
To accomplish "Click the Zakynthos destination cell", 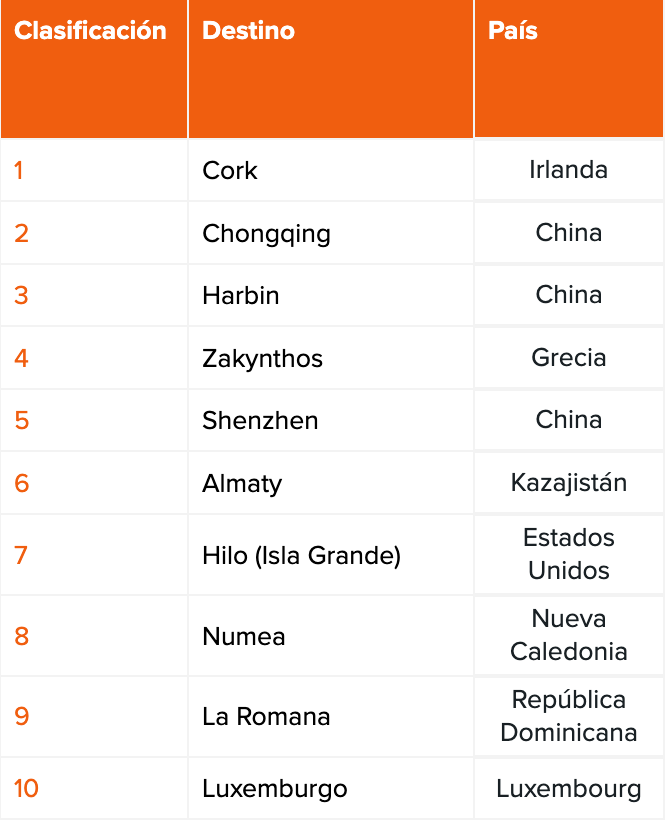I will point(262,359).
